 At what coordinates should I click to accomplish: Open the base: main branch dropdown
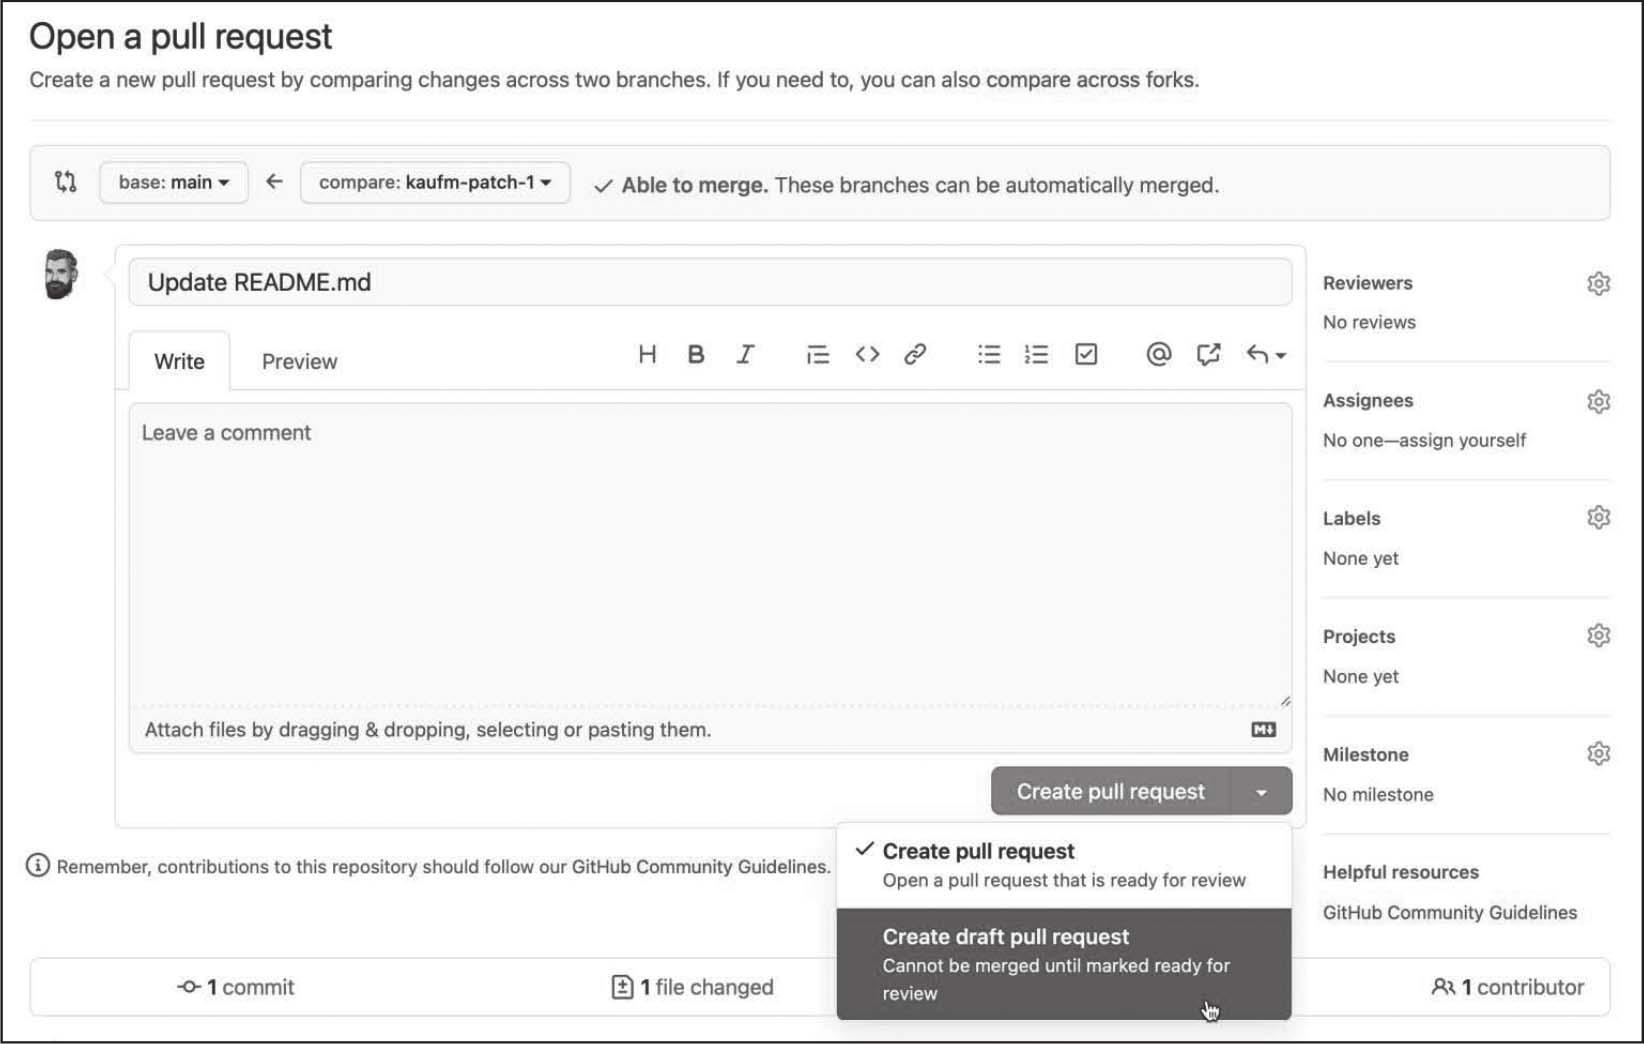174,183
